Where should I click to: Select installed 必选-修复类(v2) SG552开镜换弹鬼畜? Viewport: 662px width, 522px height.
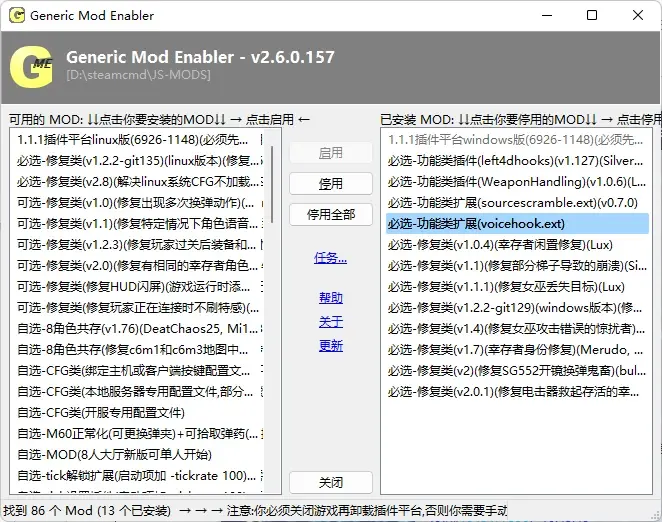[517, 371]
